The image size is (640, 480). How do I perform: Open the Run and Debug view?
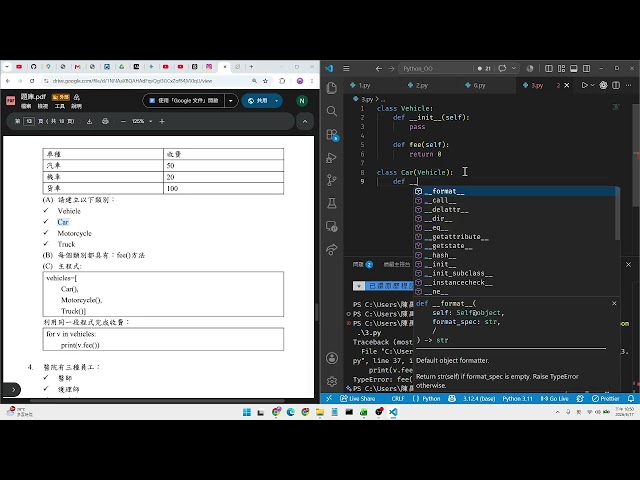click(332, 158)
